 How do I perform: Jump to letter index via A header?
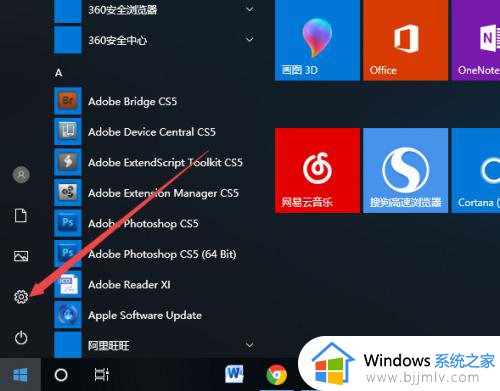(59, 73)
